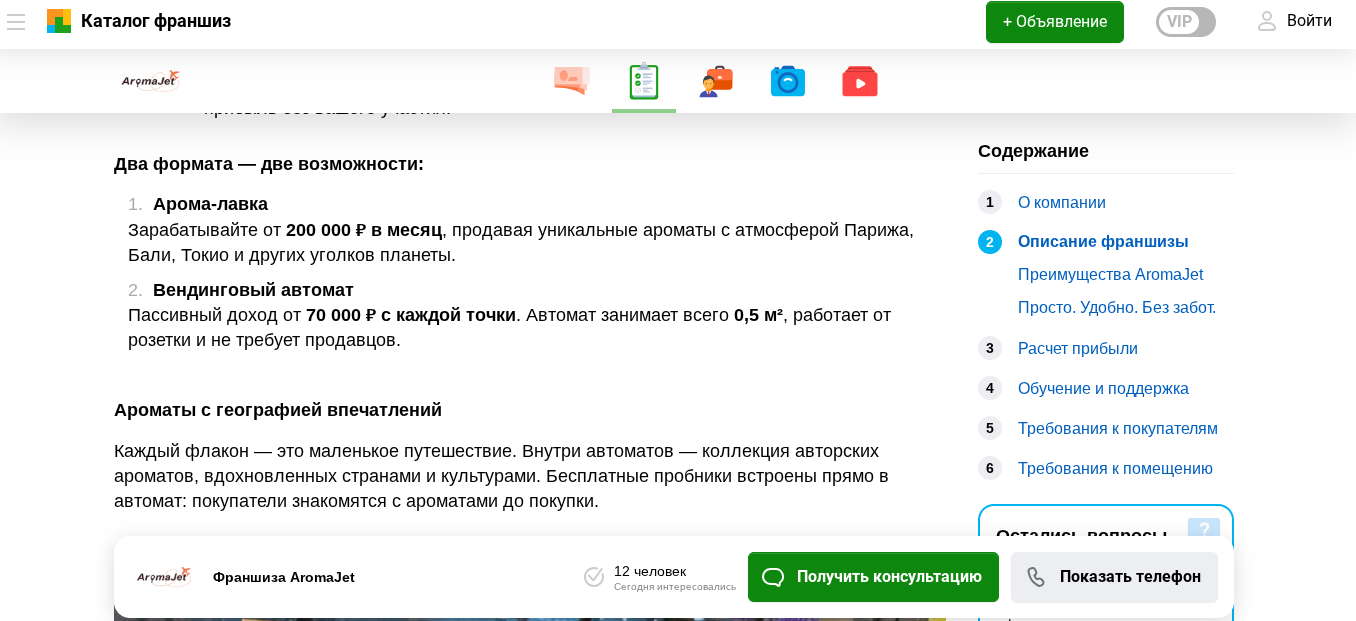Jump to О компании section
1356x621 pixels.
pos(1062,203)
